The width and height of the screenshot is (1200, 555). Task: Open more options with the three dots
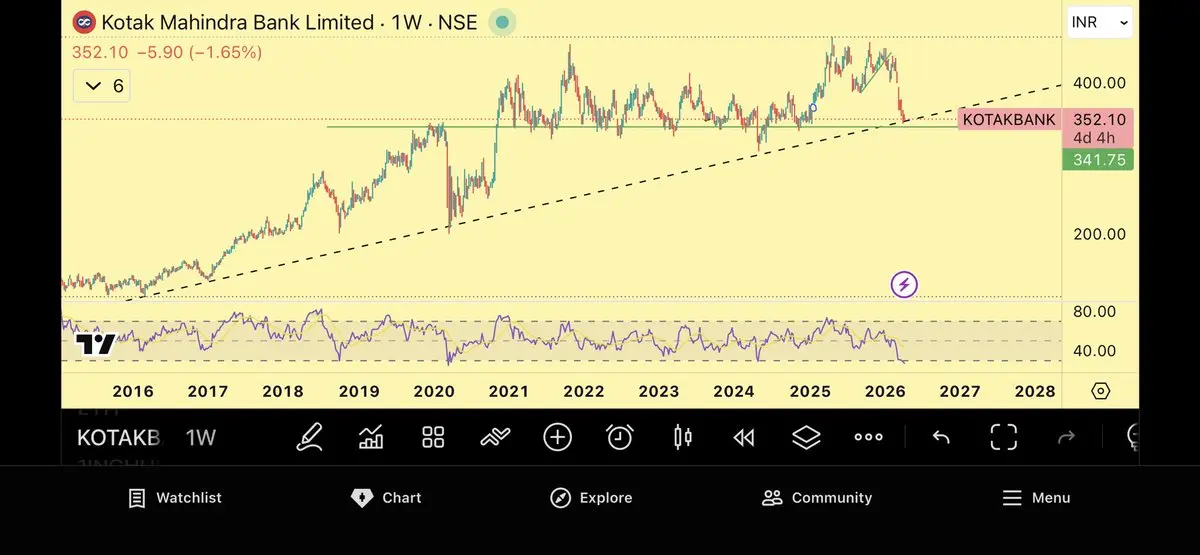pyautogui.click(x=868, y=437)
